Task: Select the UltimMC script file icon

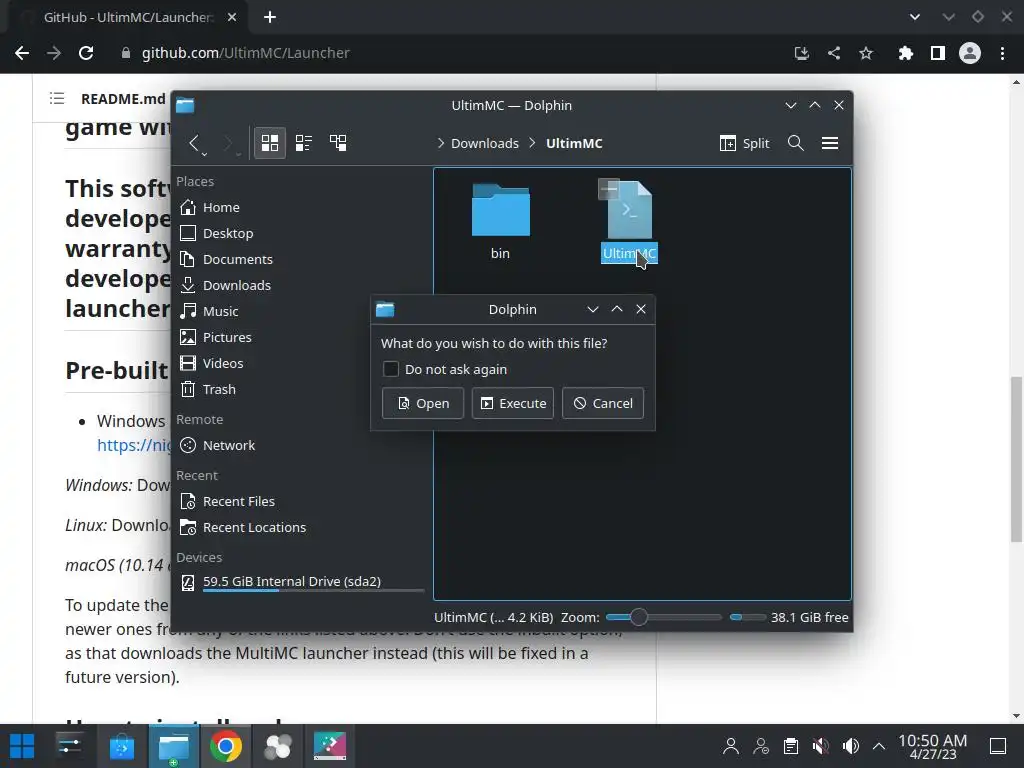Action: [x=629, y=210]
